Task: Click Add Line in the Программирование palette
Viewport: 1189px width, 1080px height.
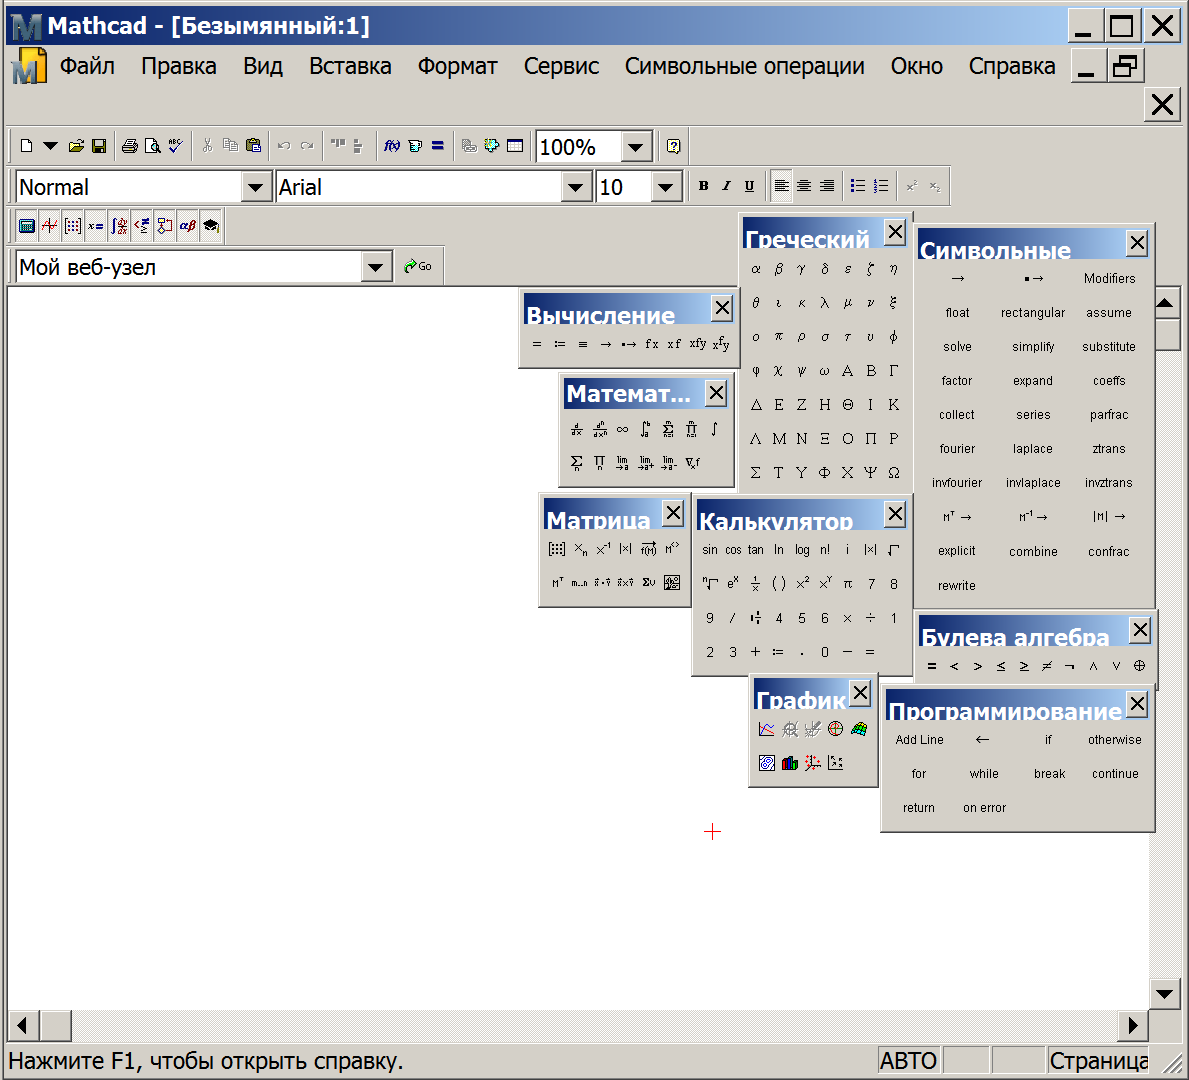Action: (x=919, y=739)
